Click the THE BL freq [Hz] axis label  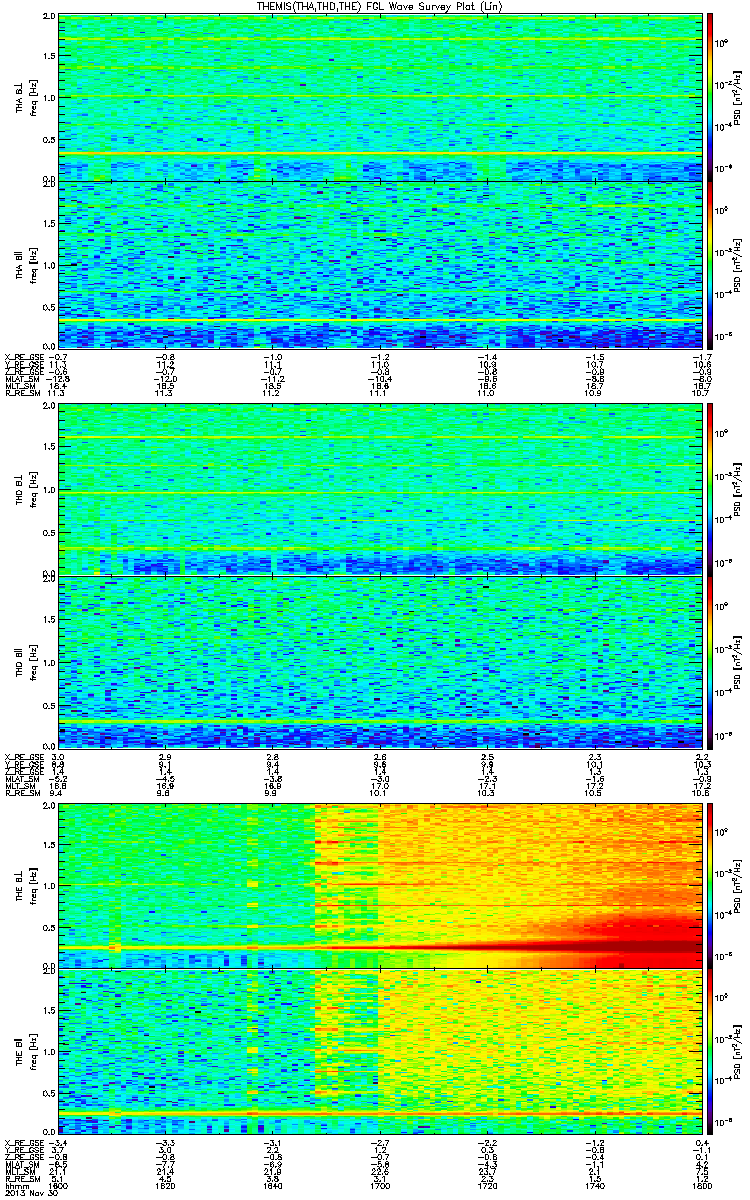click(x=32, y=886)
